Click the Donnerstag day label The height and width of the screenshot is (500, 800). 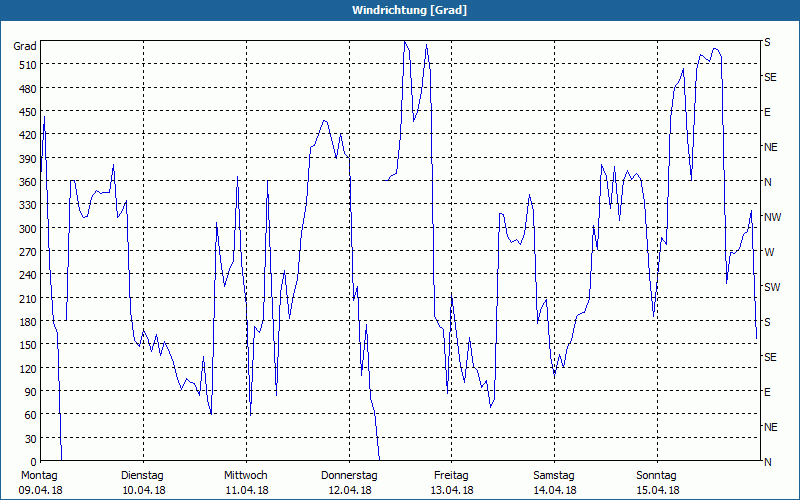349,475
